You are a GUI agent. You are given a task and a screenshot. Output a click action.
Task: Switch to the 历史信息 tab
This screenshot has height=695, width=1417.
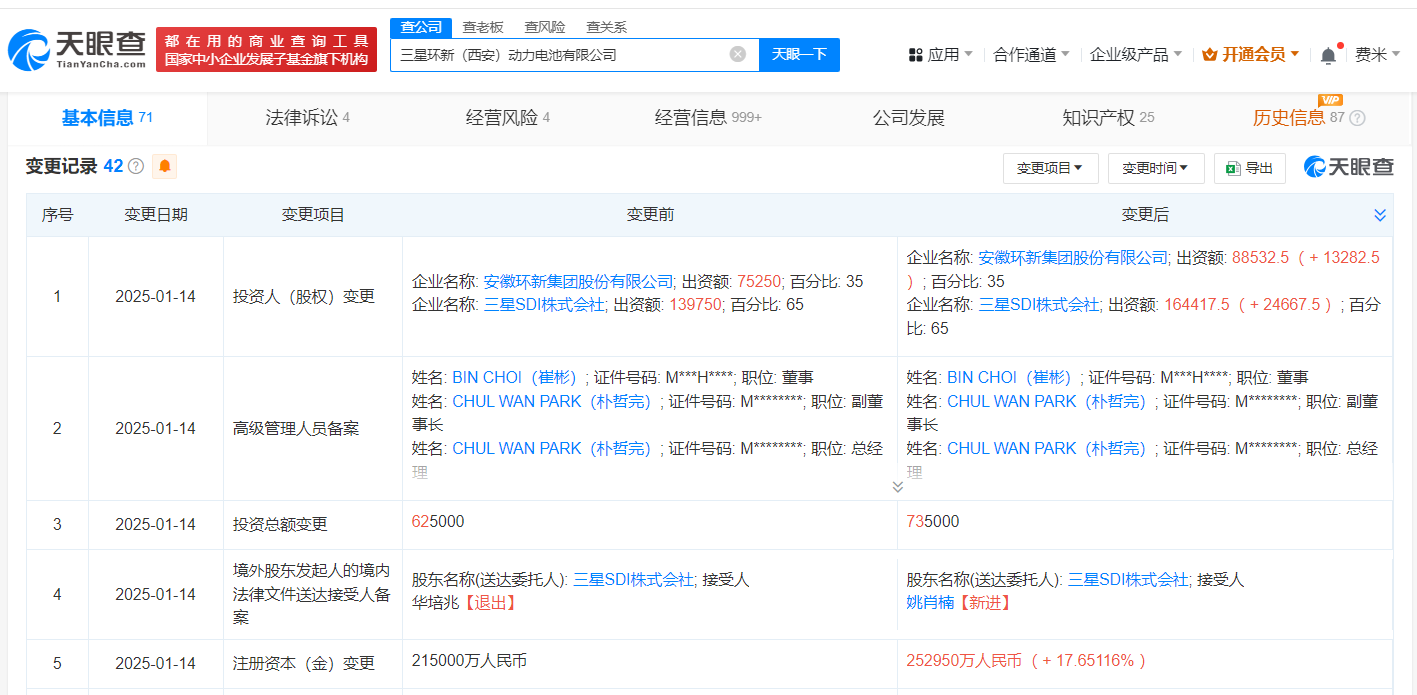point(1300,118)
